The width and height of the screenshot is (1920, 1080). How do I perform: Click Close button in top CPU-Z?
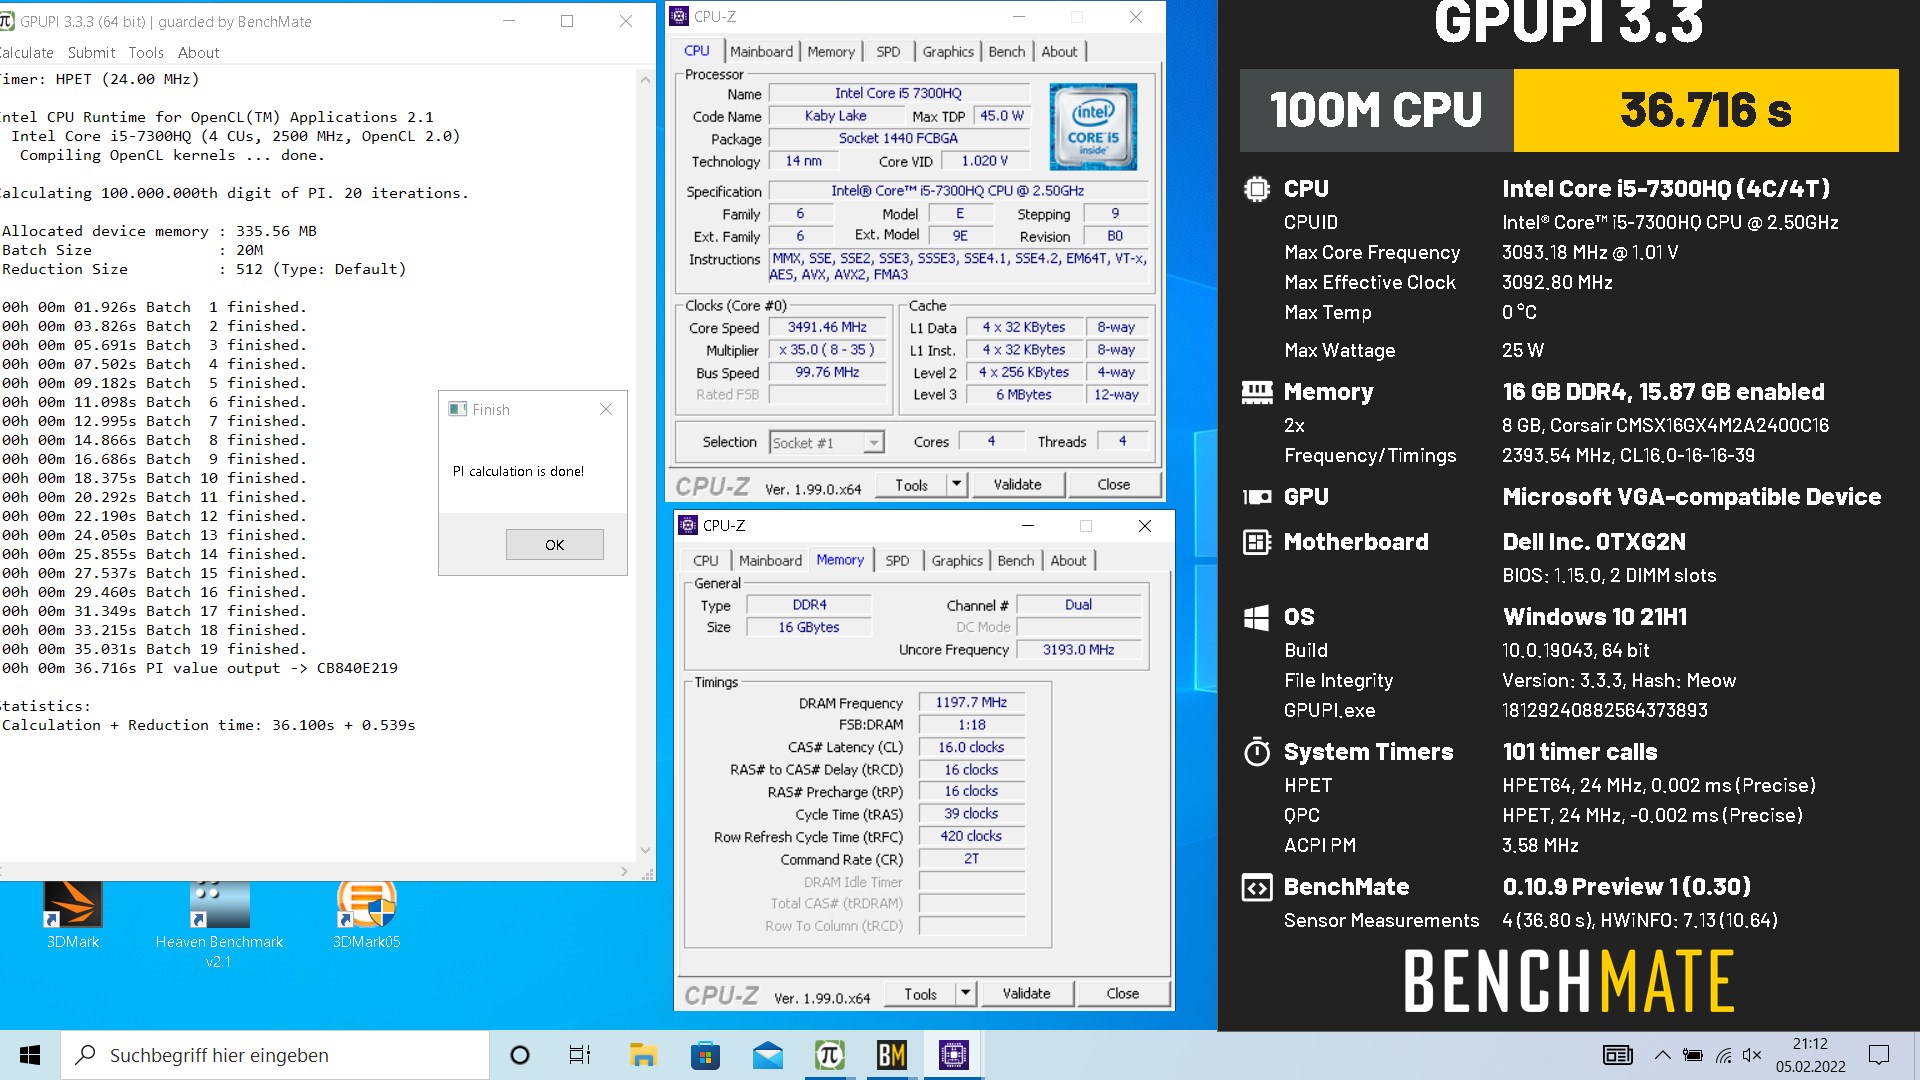coord(1114,485)
